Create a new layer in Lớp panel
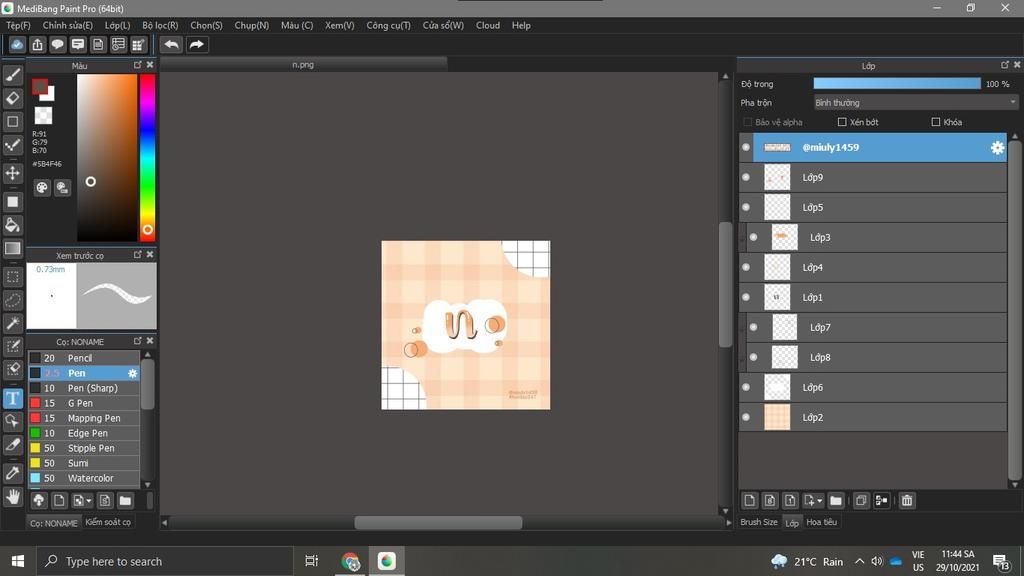 click(x=750, y=501)
